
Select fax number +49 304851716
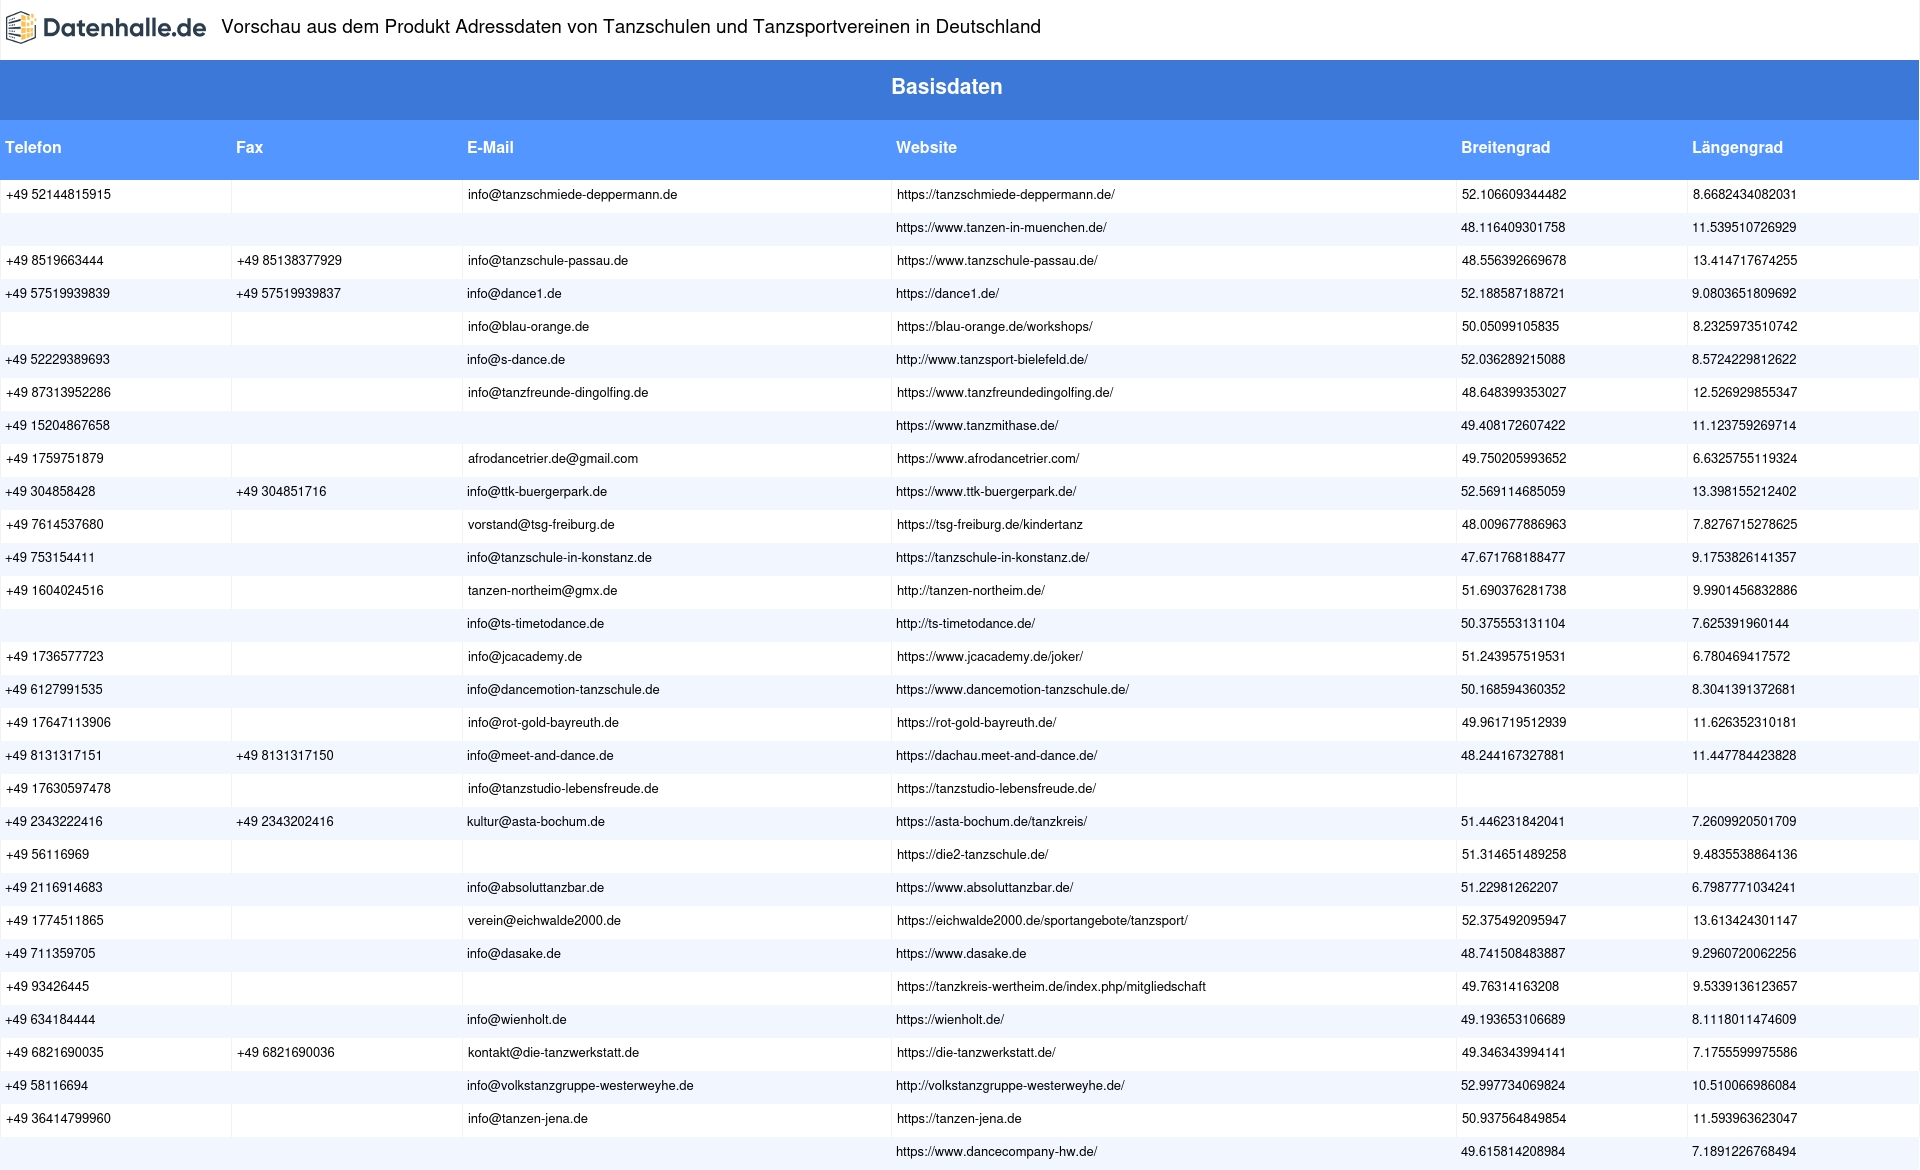tap(281, 492)
